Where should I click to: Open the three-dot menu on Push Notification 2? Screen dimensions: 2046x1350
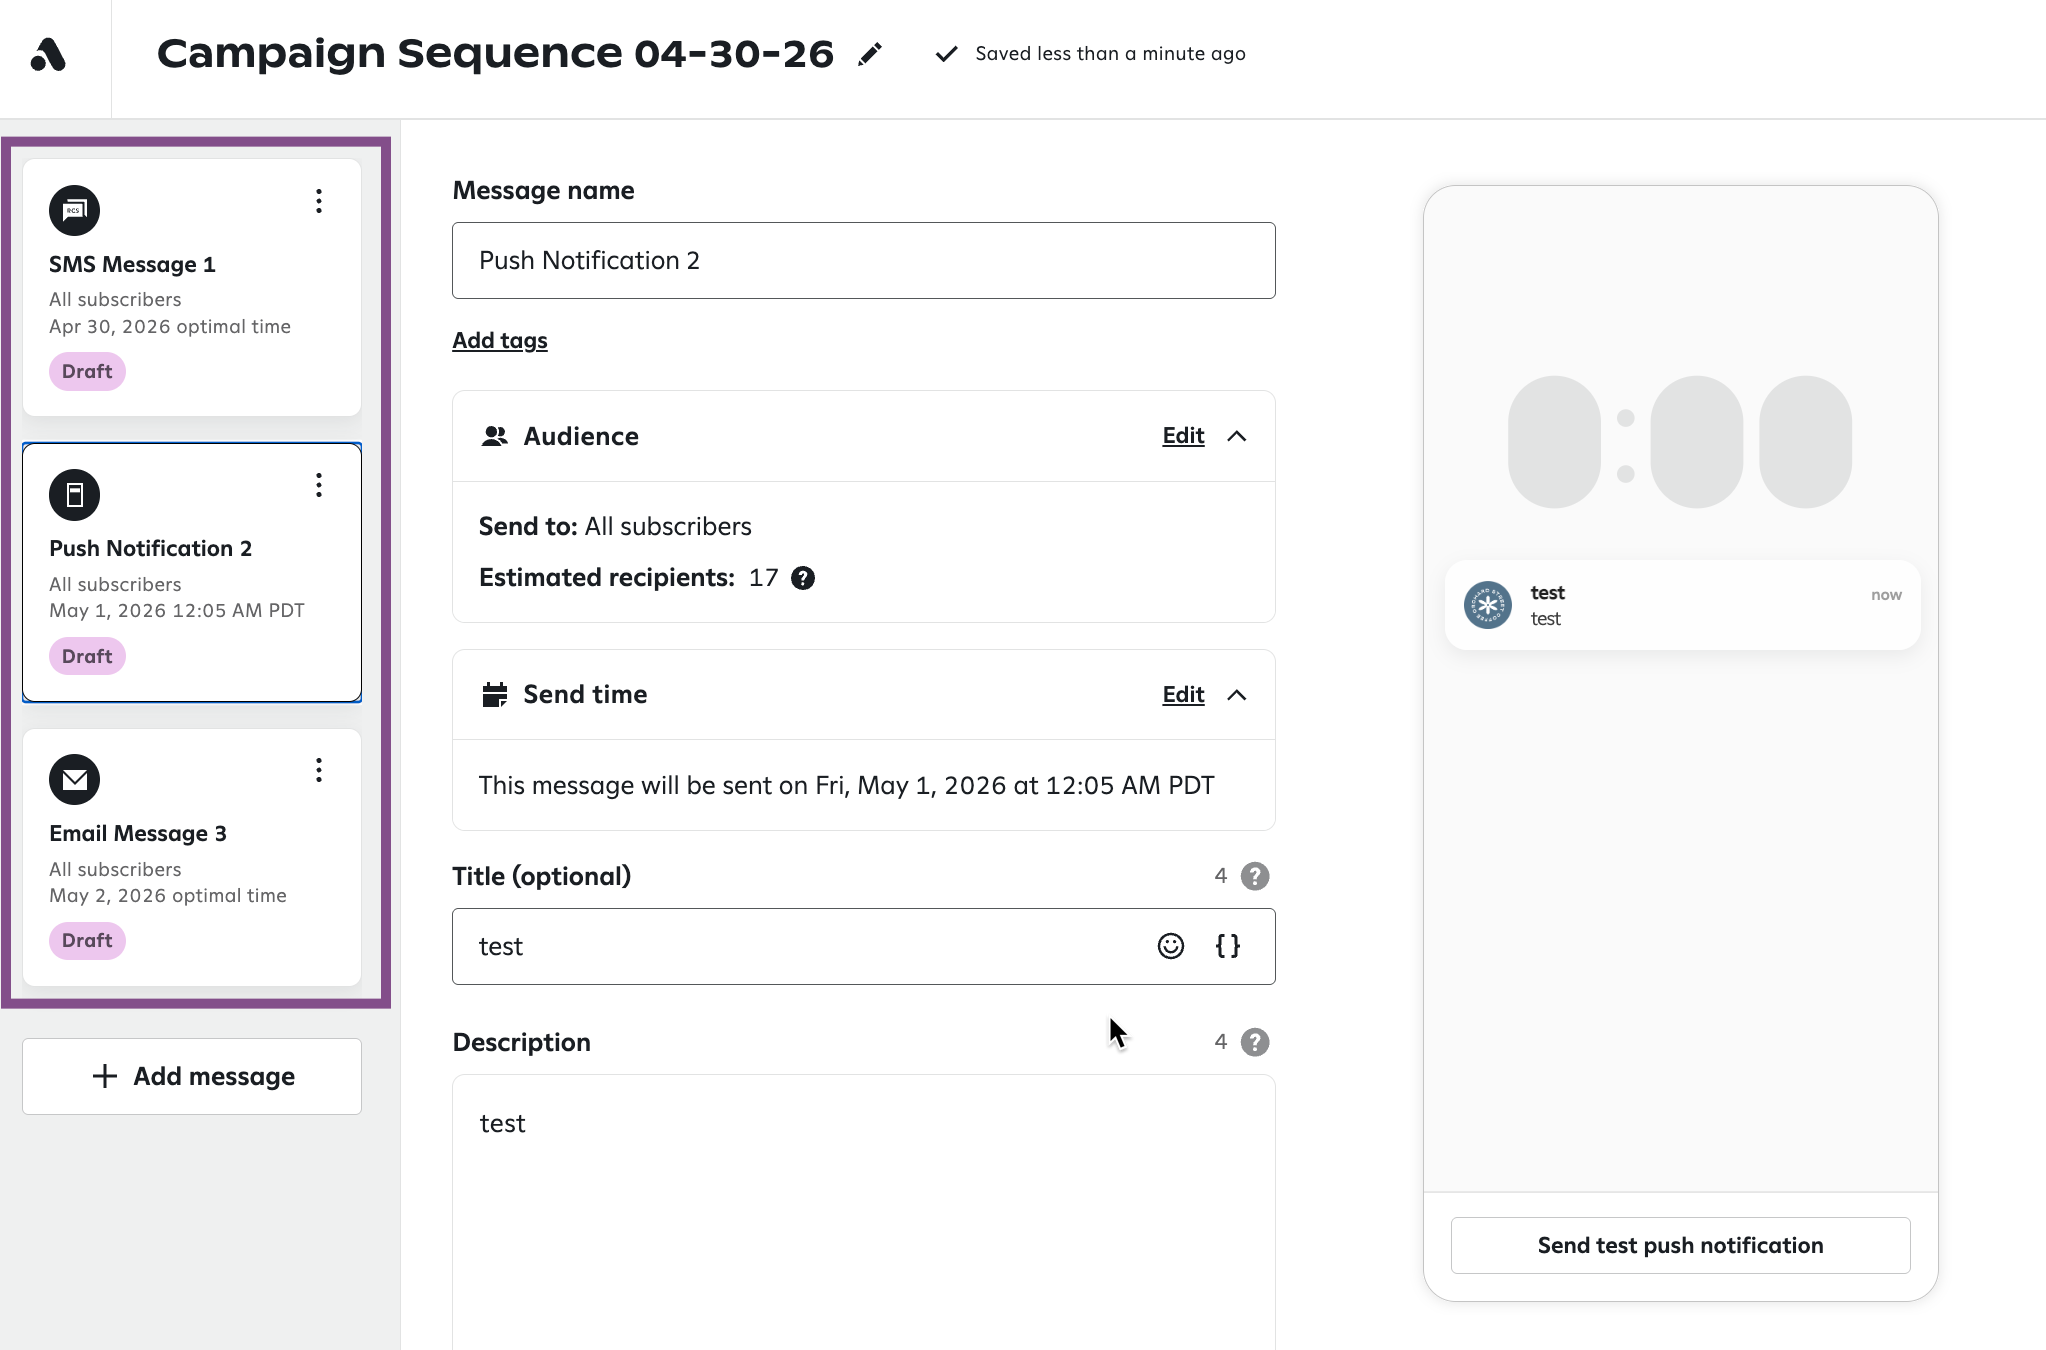[x=319, y=485]
